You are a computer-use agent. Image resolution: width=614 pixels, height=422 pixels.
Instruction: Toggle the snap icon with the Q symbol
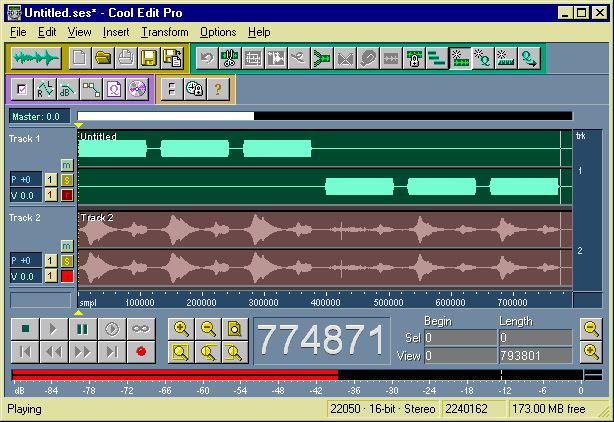(x=483, y=58)
